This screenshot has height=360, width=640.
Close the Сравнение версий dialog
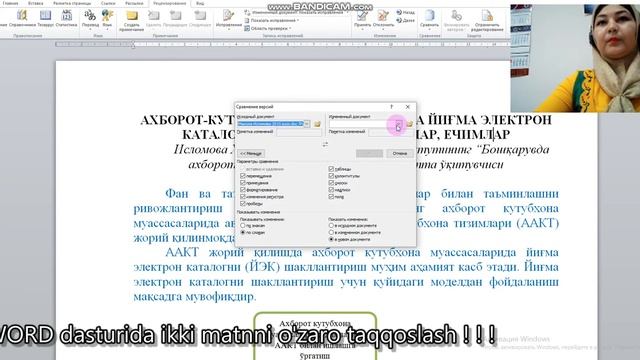tap(407, 107)
